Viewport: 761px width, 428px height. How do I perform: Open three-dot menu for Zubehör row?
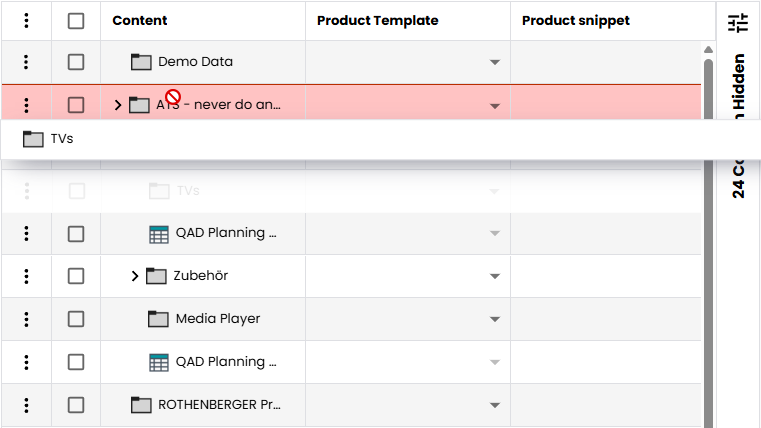click(x=26, y=276)
